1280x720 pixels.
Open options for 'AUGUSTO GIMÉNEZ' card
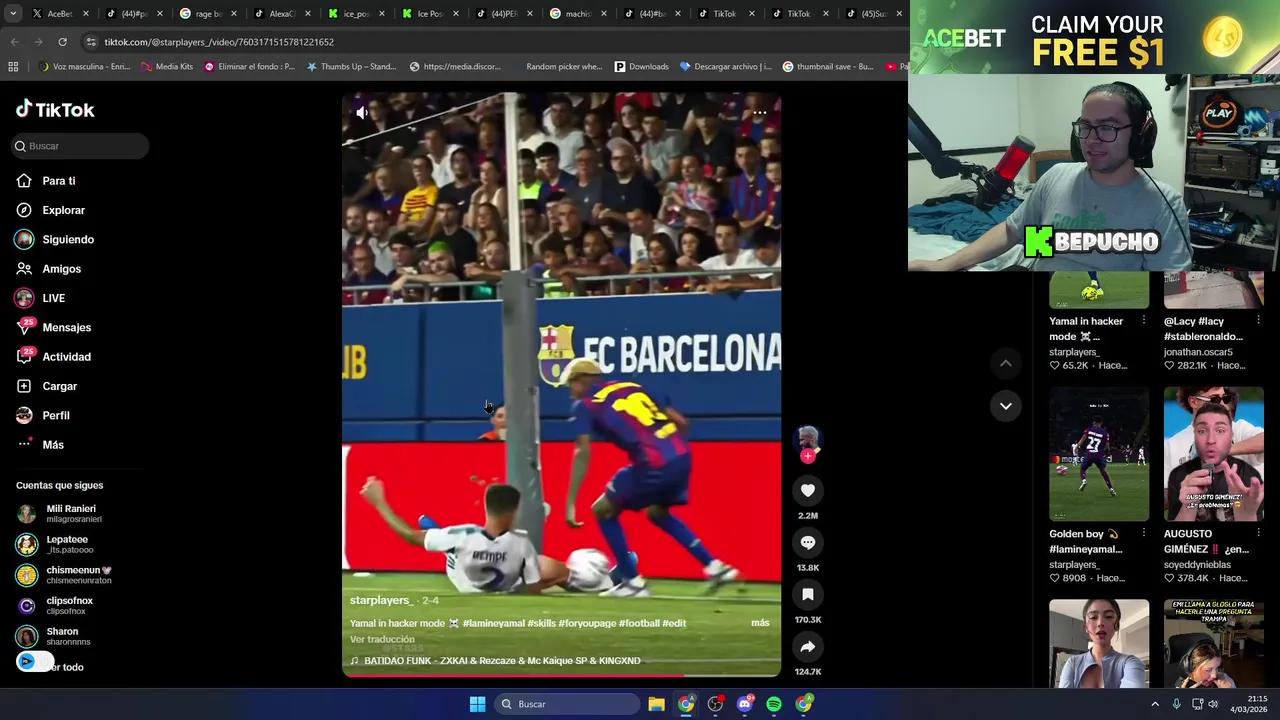1258,534
